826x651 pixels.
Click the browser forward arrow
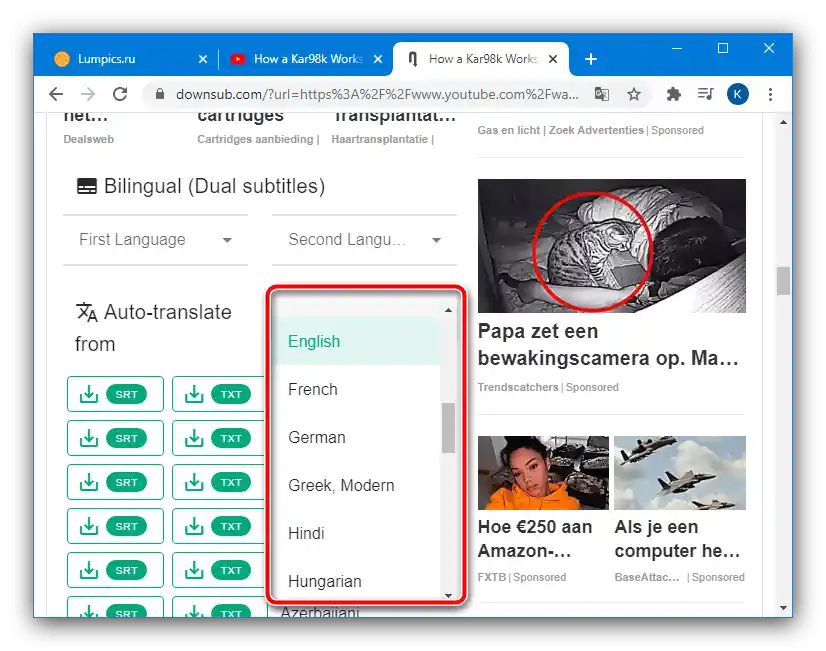point(88,94)
